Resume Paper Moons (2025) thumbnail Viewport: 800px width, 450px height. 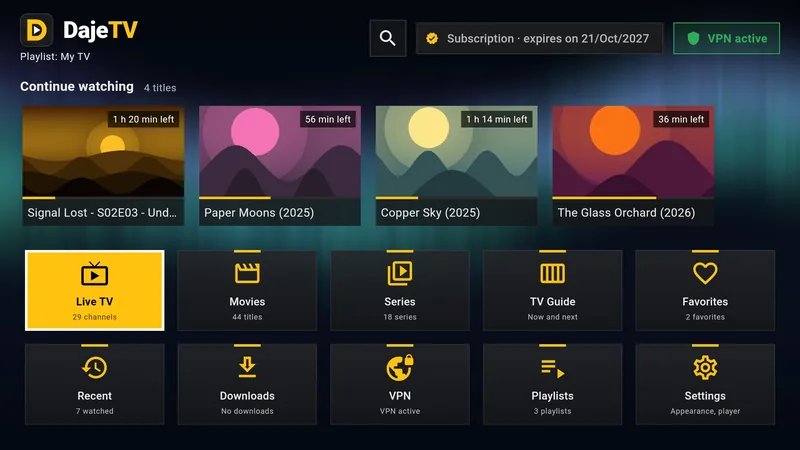tap(280, 151)
